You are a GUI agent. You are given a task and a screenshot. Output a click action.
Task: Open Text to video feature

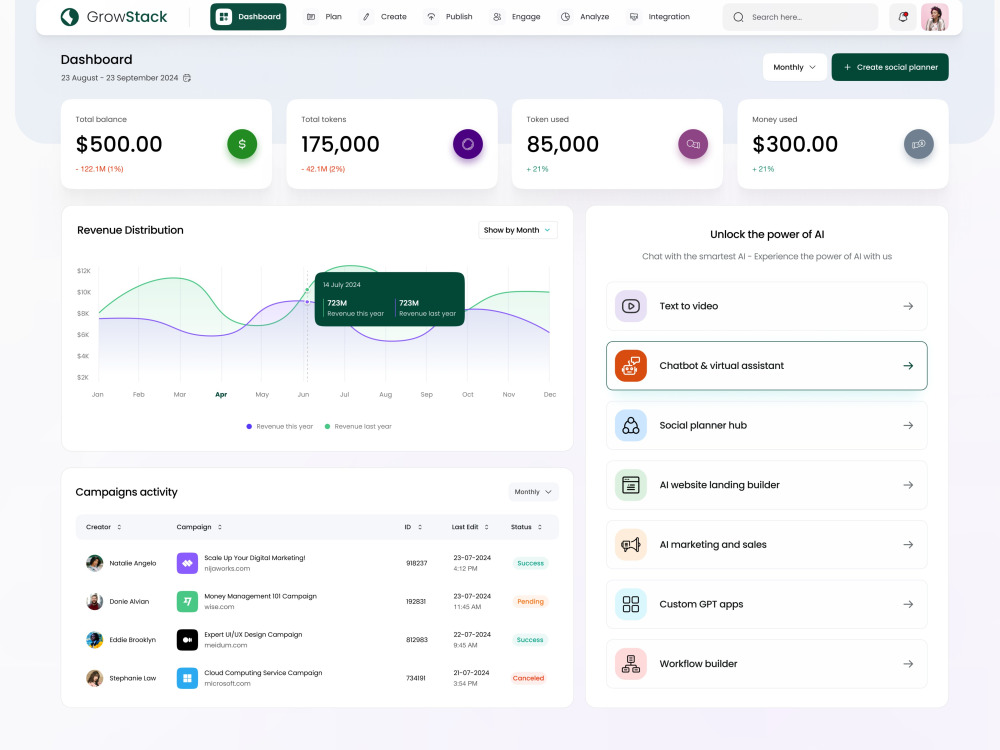[767, 306]
